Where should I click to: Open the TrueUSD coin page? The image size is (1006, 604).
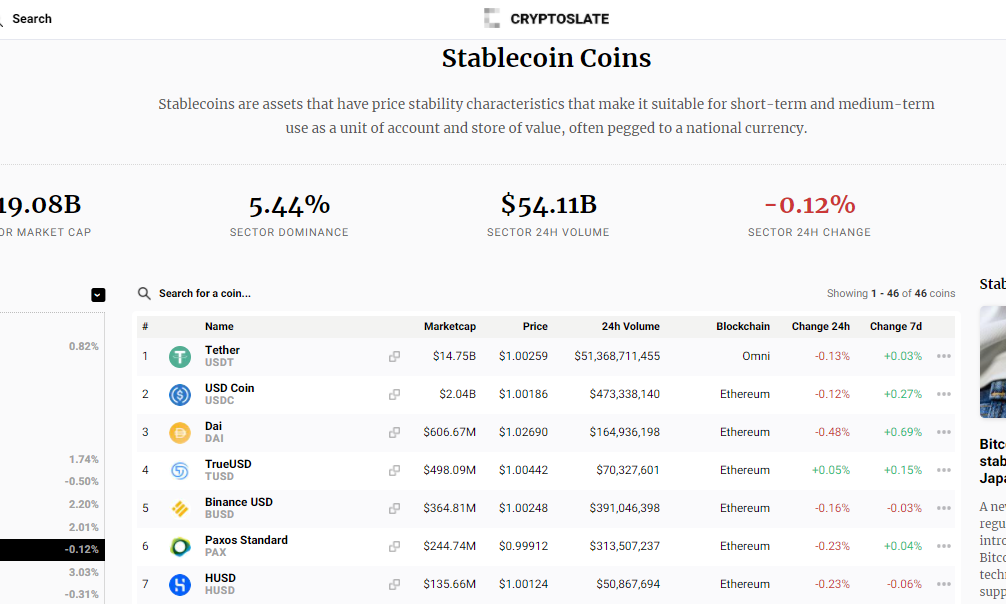[228, 464]
